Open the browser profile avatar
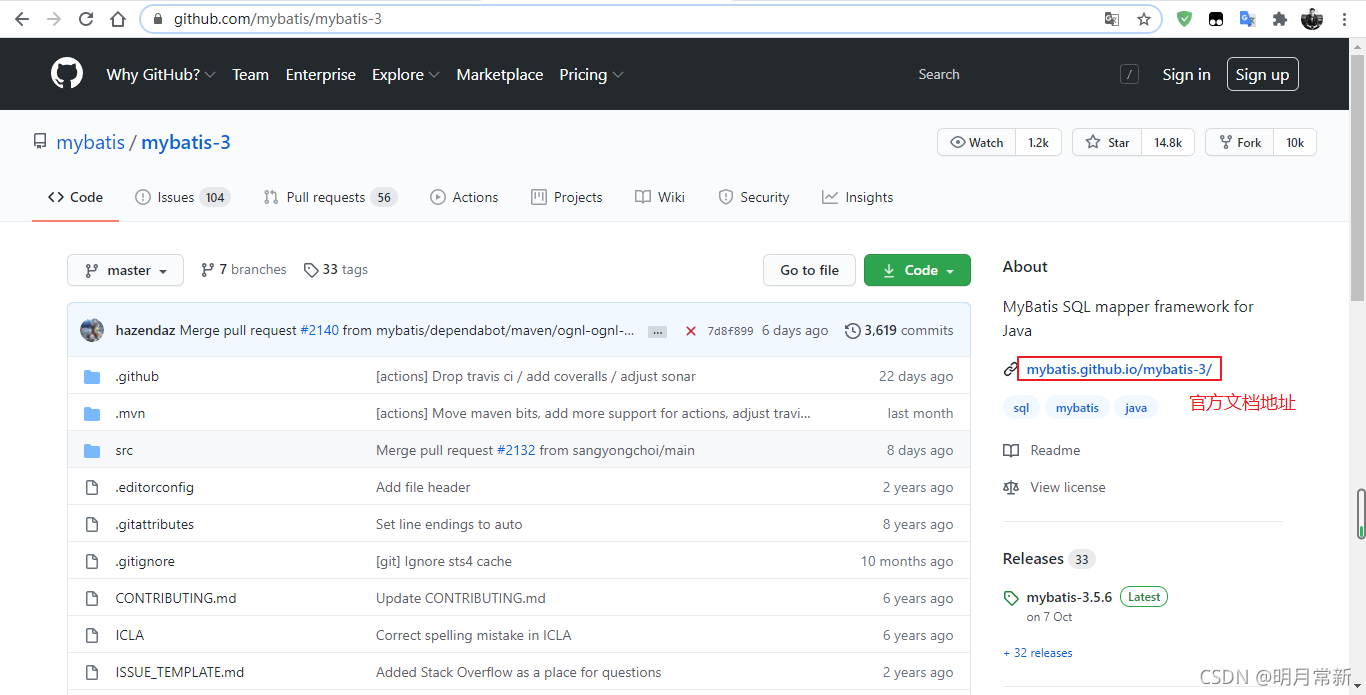Image resolution: width=1366 pixels, height=695 pixels. 1312,19
